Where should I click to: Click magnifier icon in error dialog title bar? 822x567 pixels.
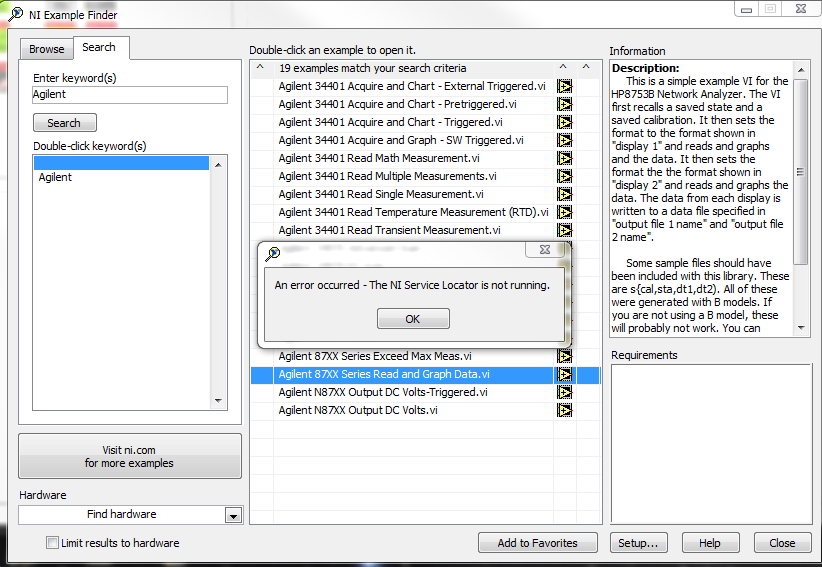click(x=273, y=254)
